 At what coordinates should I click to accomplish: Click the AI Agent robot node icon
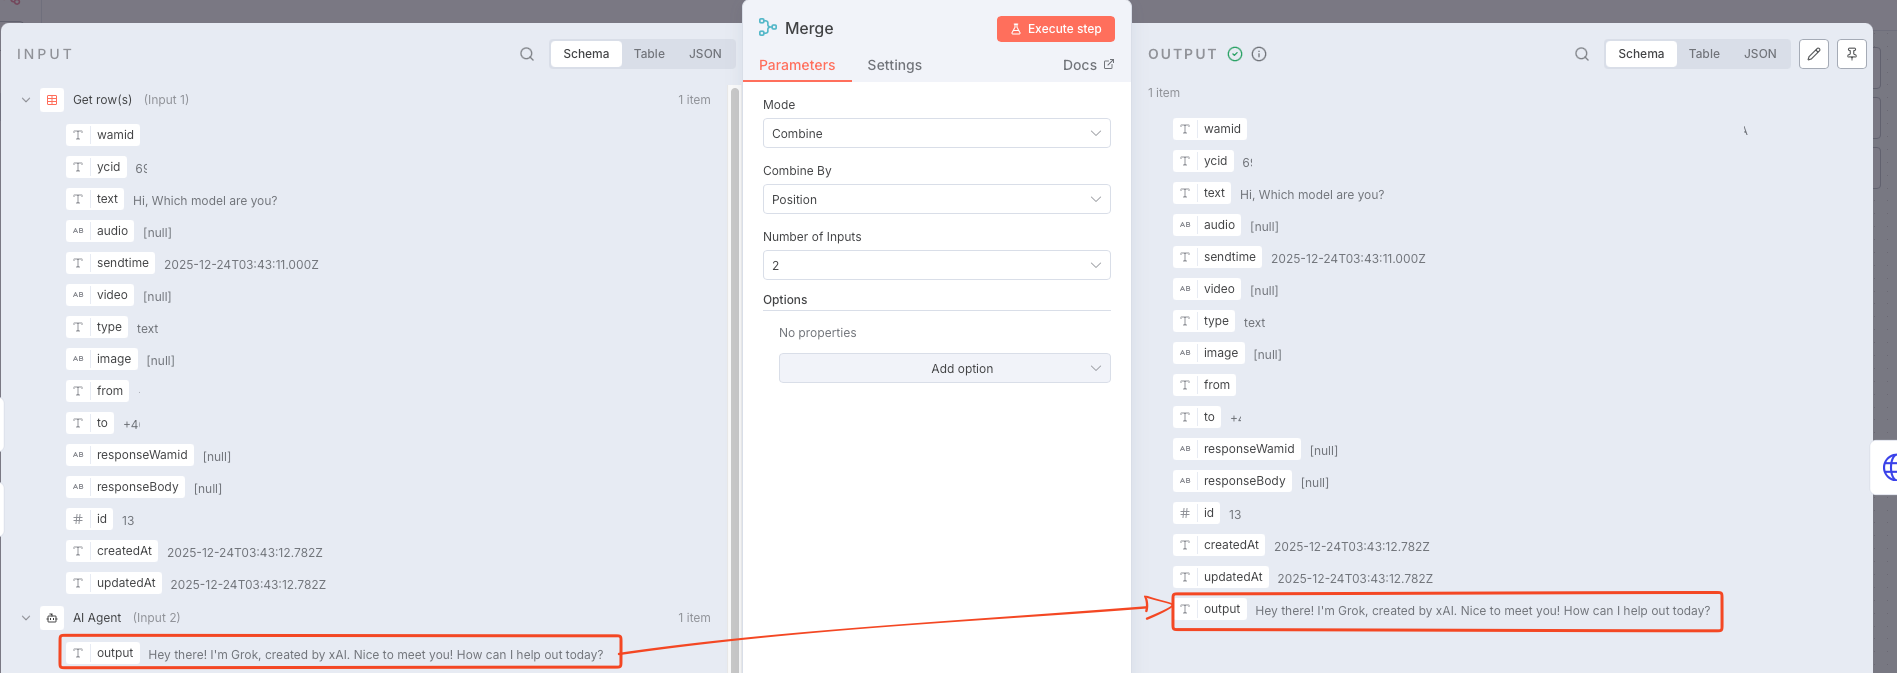pyautogui.click(x=52, y=618)
